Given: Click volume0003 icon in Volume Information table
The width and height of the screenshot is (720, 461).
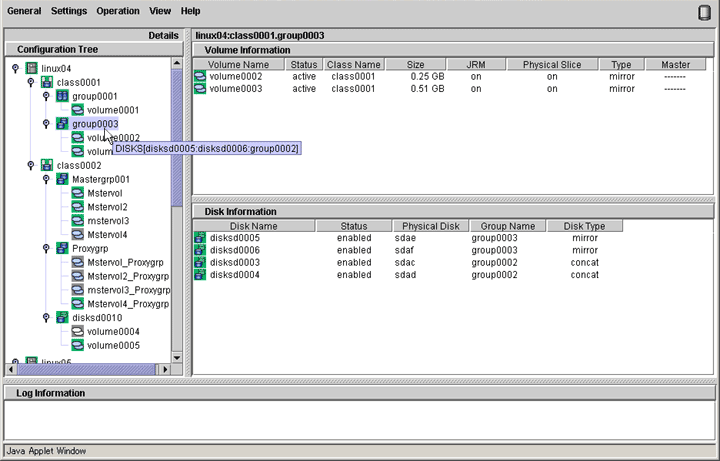Looking at the screenshot, I should click(200, 89).
